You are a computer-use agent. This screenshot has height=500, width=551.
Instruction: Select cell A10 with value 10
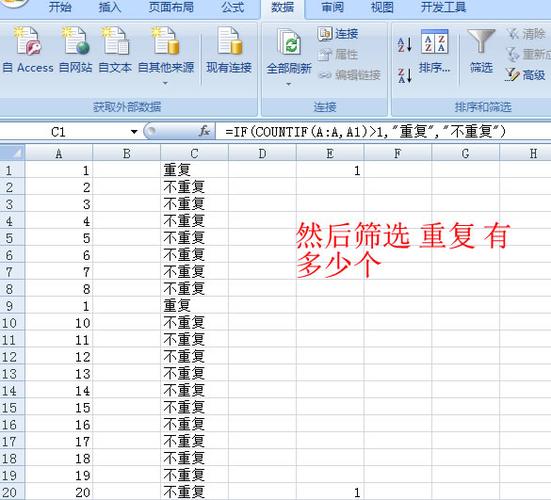[59, 323]
